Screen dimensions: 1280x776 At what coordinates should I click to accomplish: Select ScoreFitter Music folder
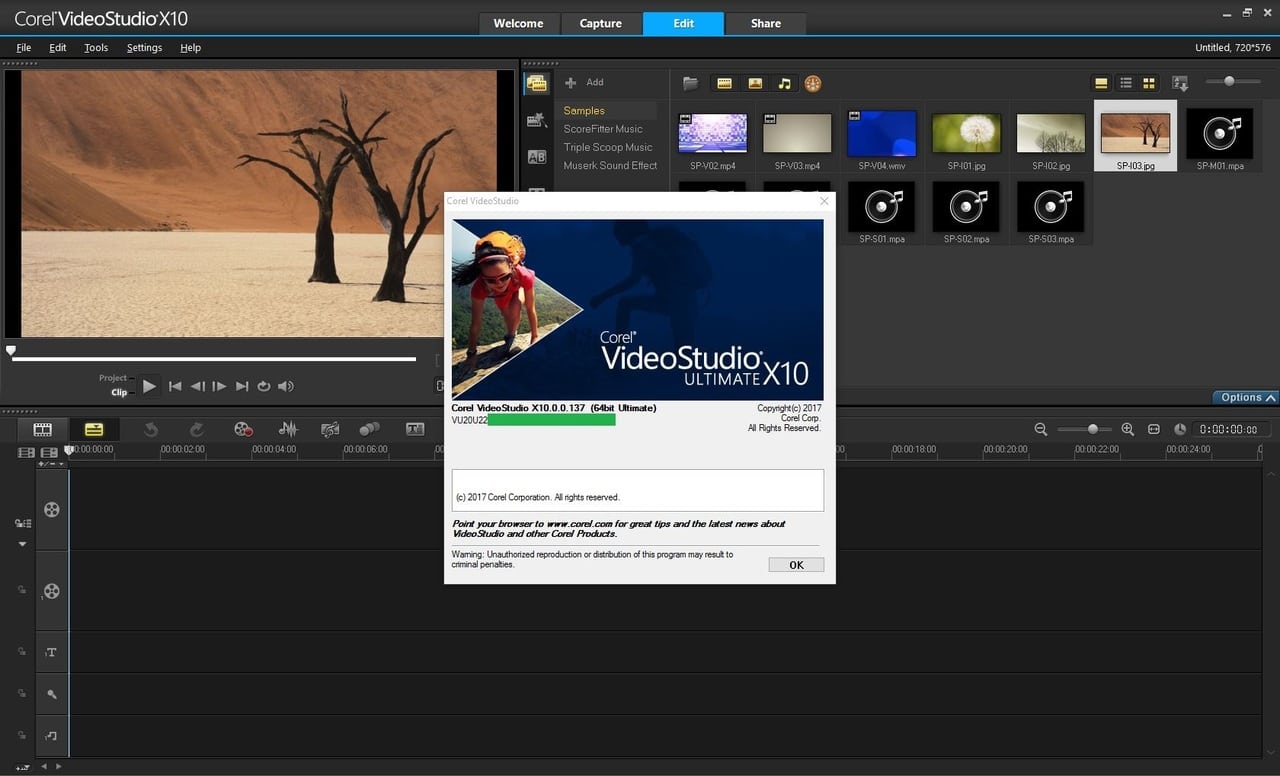point(603,129)
